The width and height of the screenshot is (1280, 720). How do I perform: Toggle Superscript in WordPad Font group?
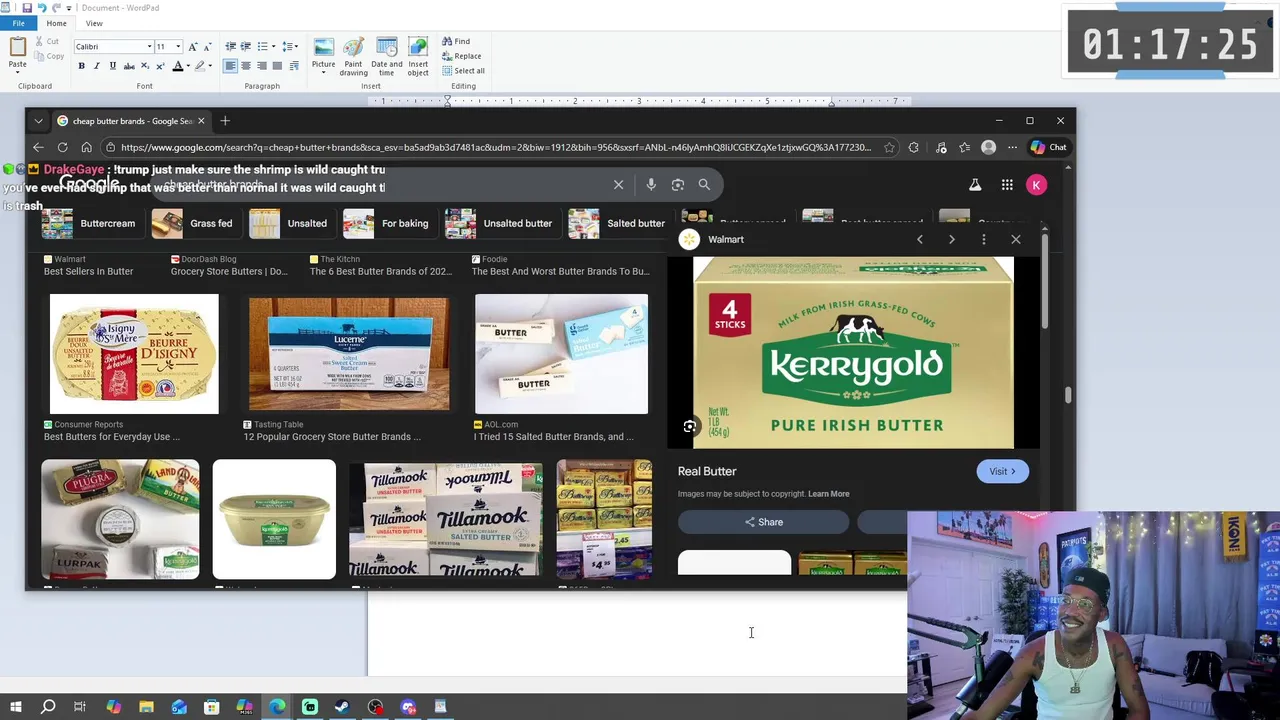click(160, 66)
